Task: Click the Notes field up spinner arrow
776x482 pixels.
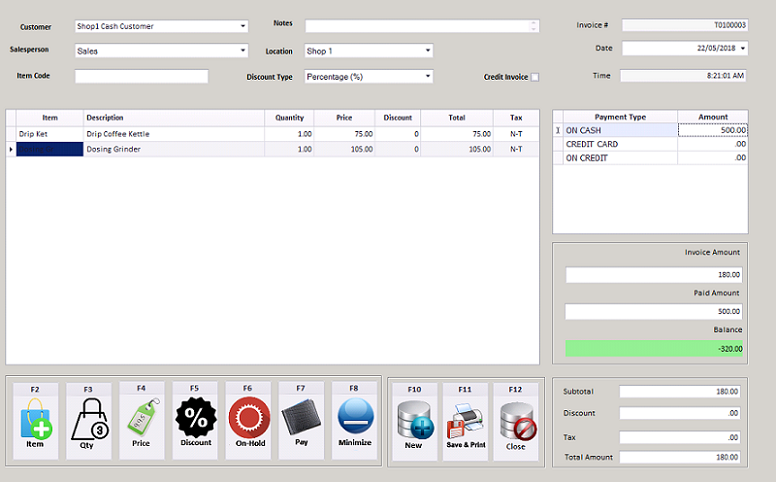Action: 534,23
